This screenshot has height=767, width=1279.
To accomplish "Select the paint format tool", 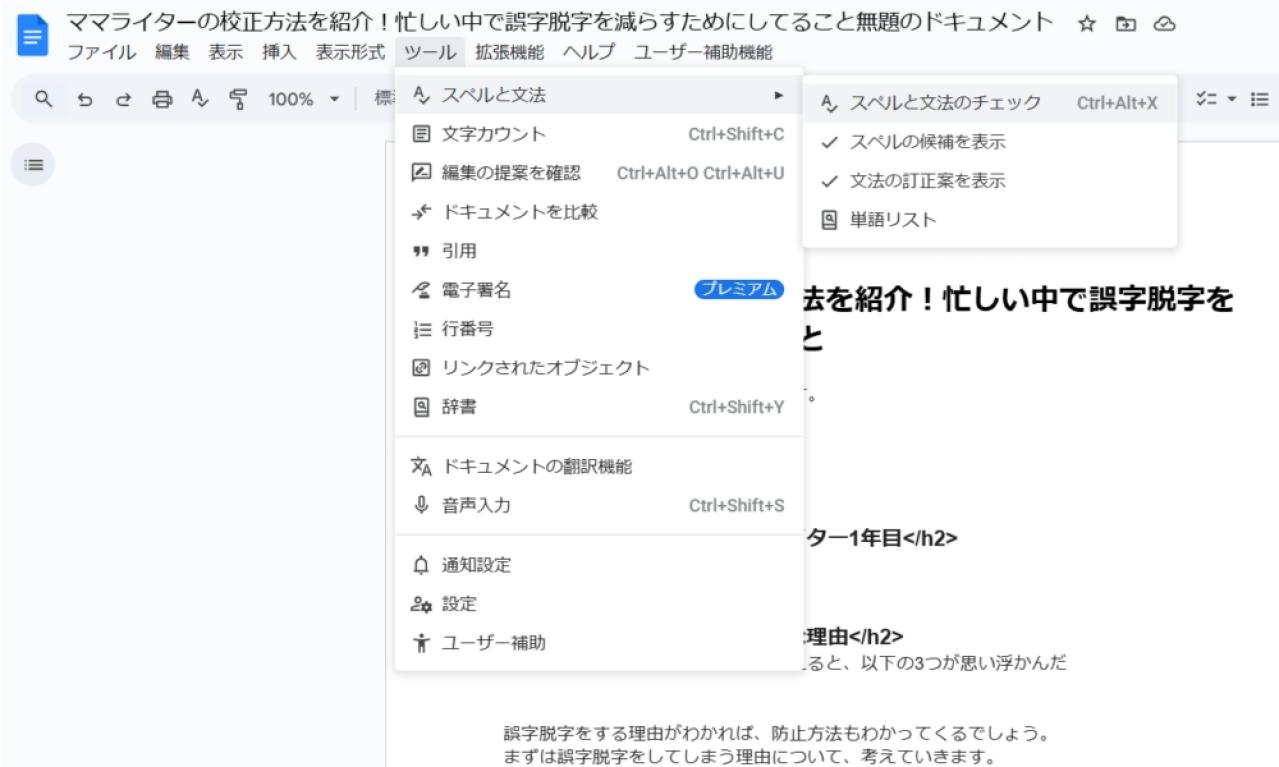I will tap(238, 99).
